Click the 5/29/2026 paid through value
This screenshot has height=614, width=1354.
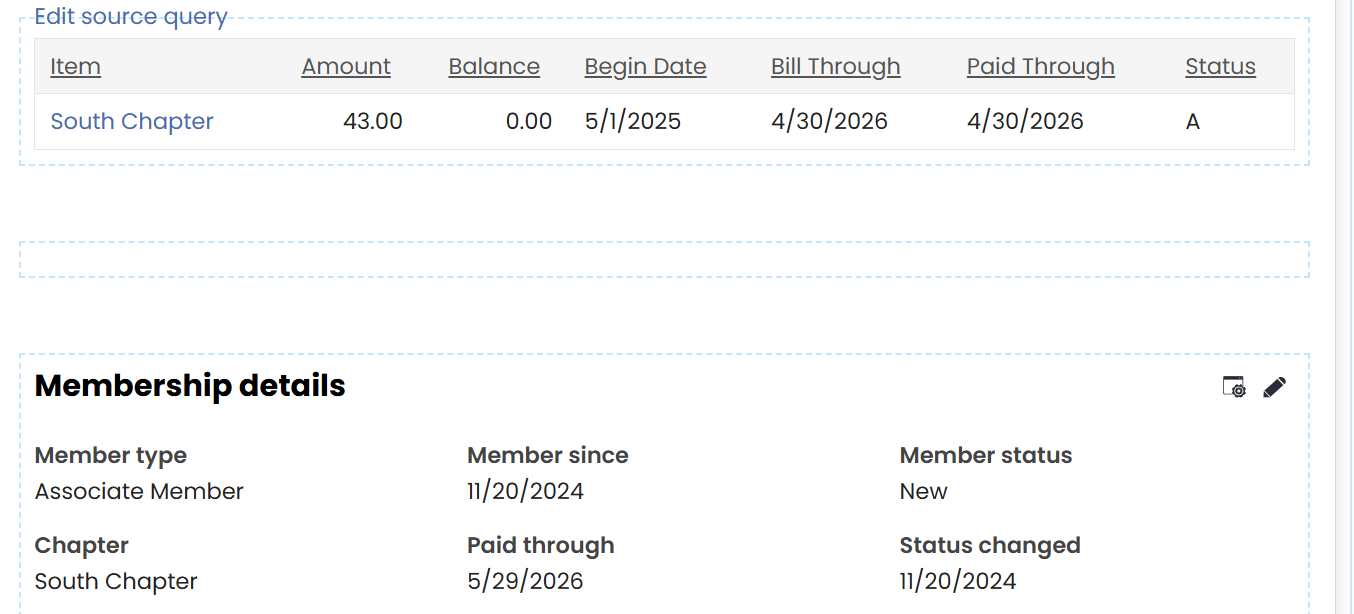(525, 581)
